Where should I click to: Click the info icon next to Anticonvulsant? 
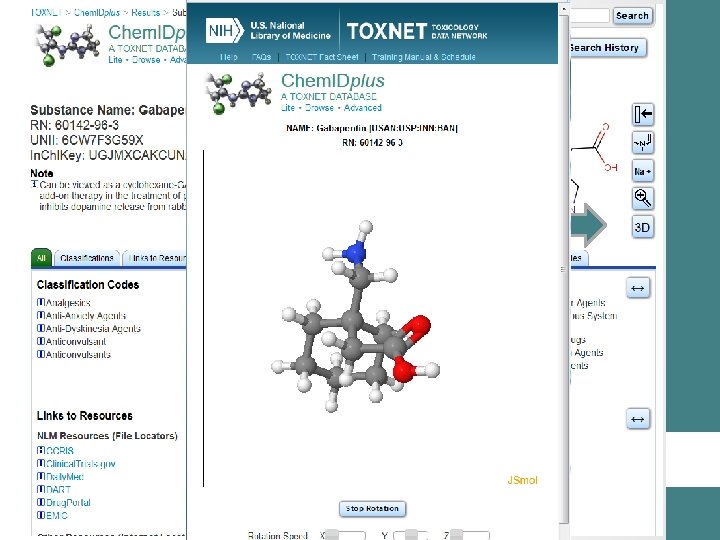coord(40,341)
